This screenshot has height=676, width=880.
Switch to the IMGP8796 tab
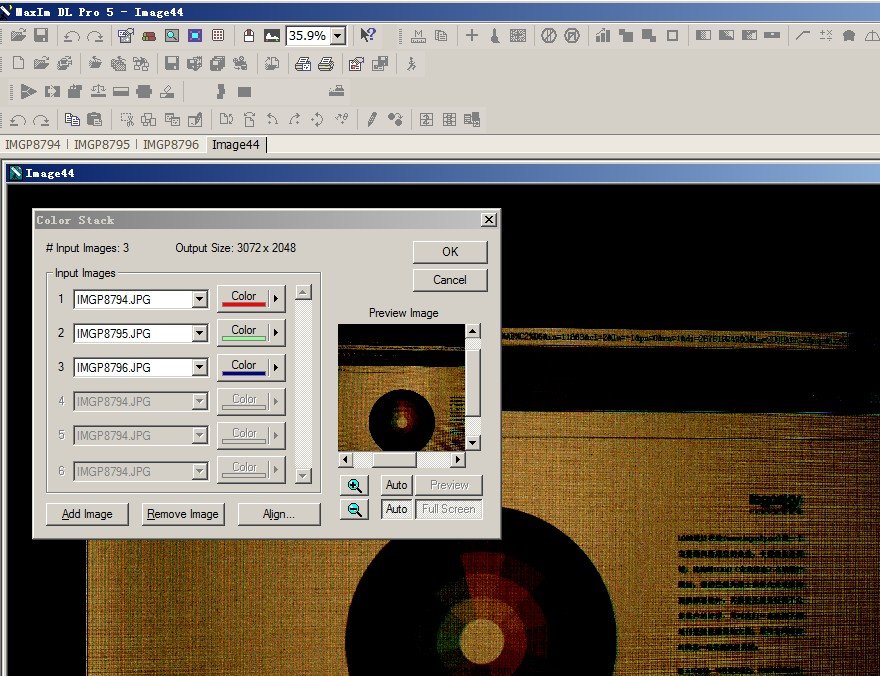171,145
